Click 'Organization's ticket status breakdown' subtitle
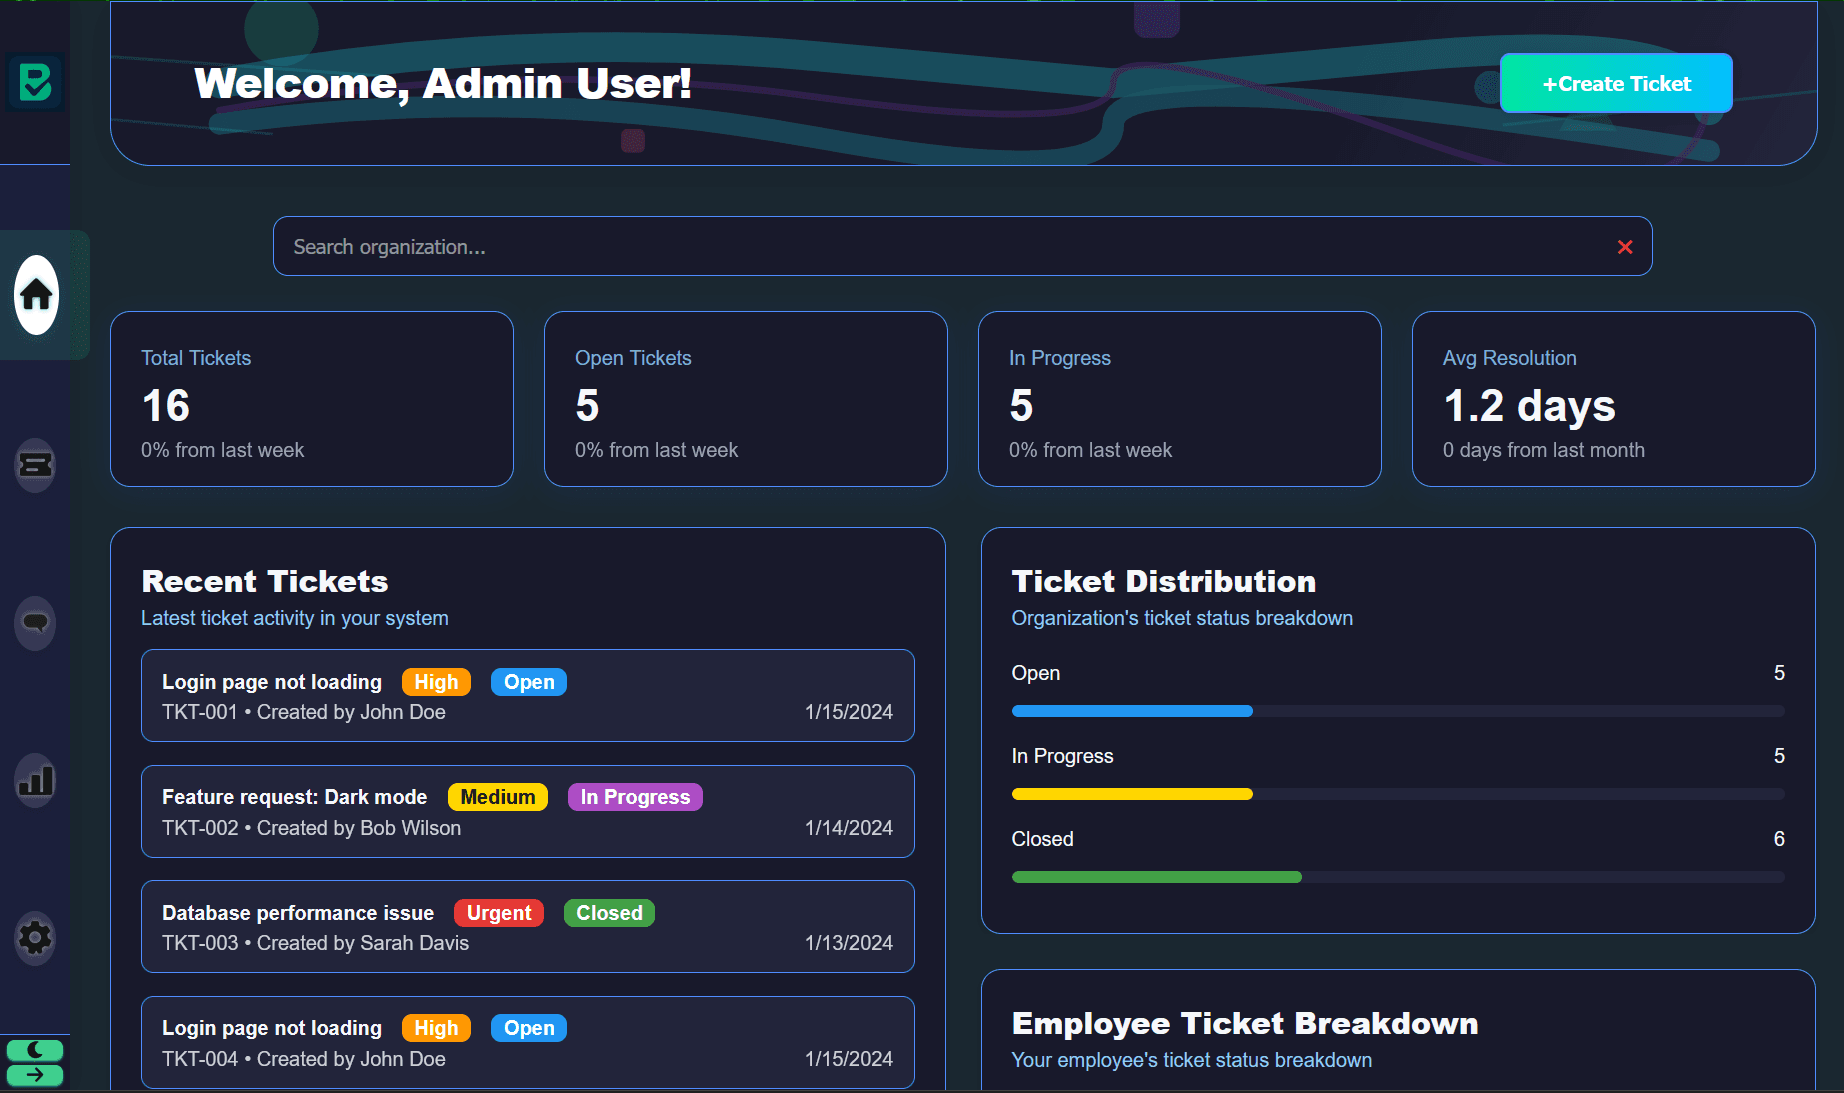The height and width of the screenshot is (1093, 1844). pyautogui.click(x=1182, y=618)
